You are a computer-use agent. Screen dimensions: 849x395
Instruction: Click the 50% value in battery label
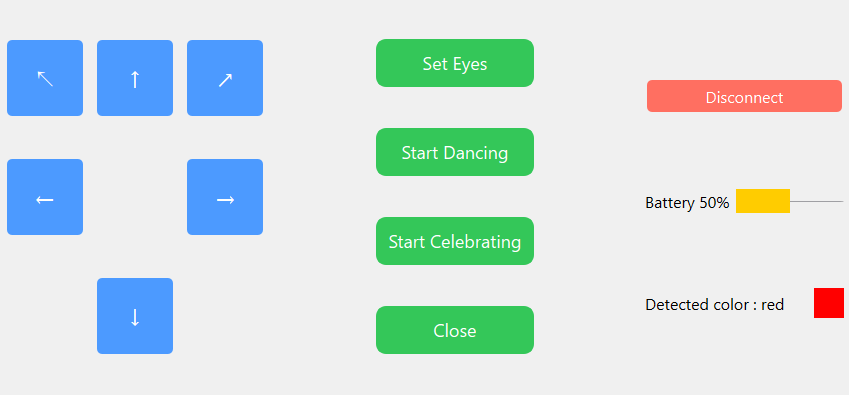[x=714, y=203]
